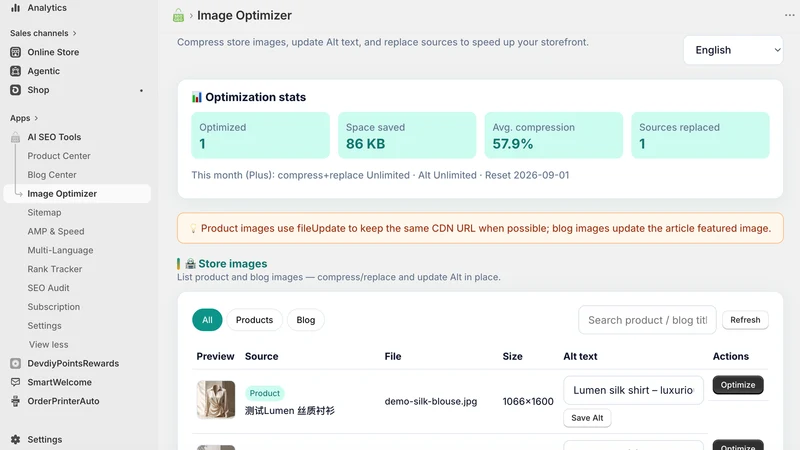The height and width of the screenshot is (450, 800).
Task: Open Rank Tracker page
Action: tap(55, 269)
